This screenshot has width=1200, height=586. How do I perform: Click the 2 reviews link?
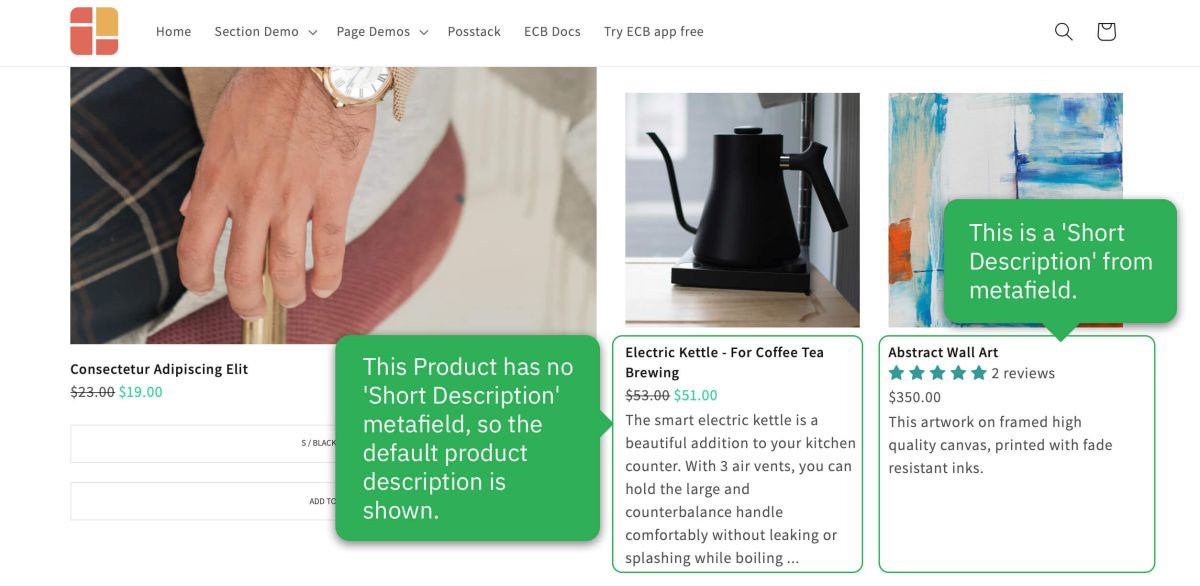pos(1023,374)
